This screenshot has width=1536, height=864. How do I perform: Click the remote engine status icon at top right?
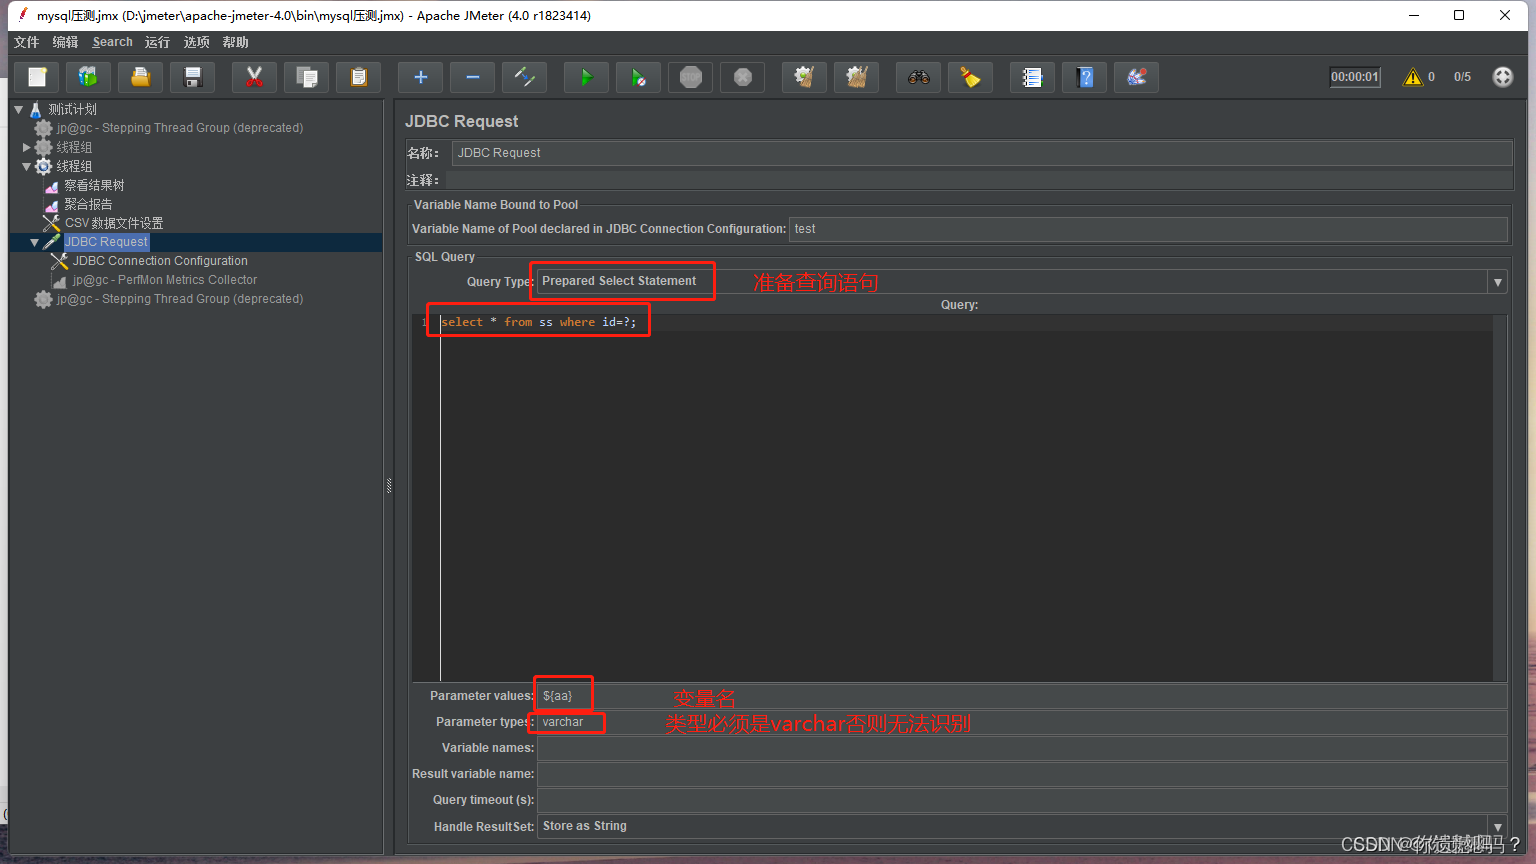coord(1502,77)
